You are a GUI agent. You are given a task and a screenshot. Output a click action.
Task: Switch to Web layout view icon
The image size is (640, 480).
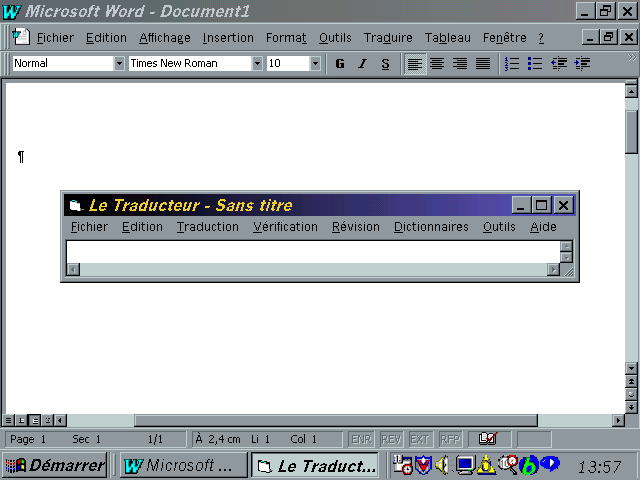coord(21,420)
